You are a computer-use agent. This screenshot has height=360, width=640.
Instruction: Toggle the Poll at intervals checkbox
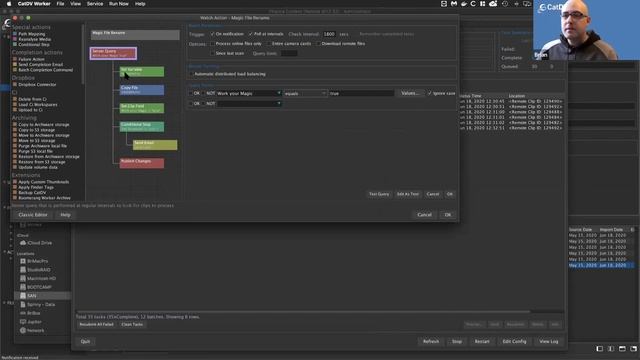[x=251, y=34]
